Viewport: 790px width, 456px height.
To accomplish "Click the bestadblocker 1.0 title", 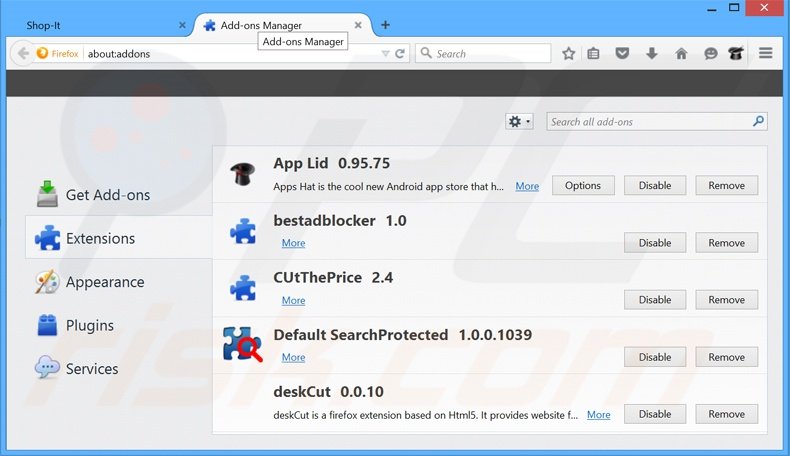I will coord(340,221).
